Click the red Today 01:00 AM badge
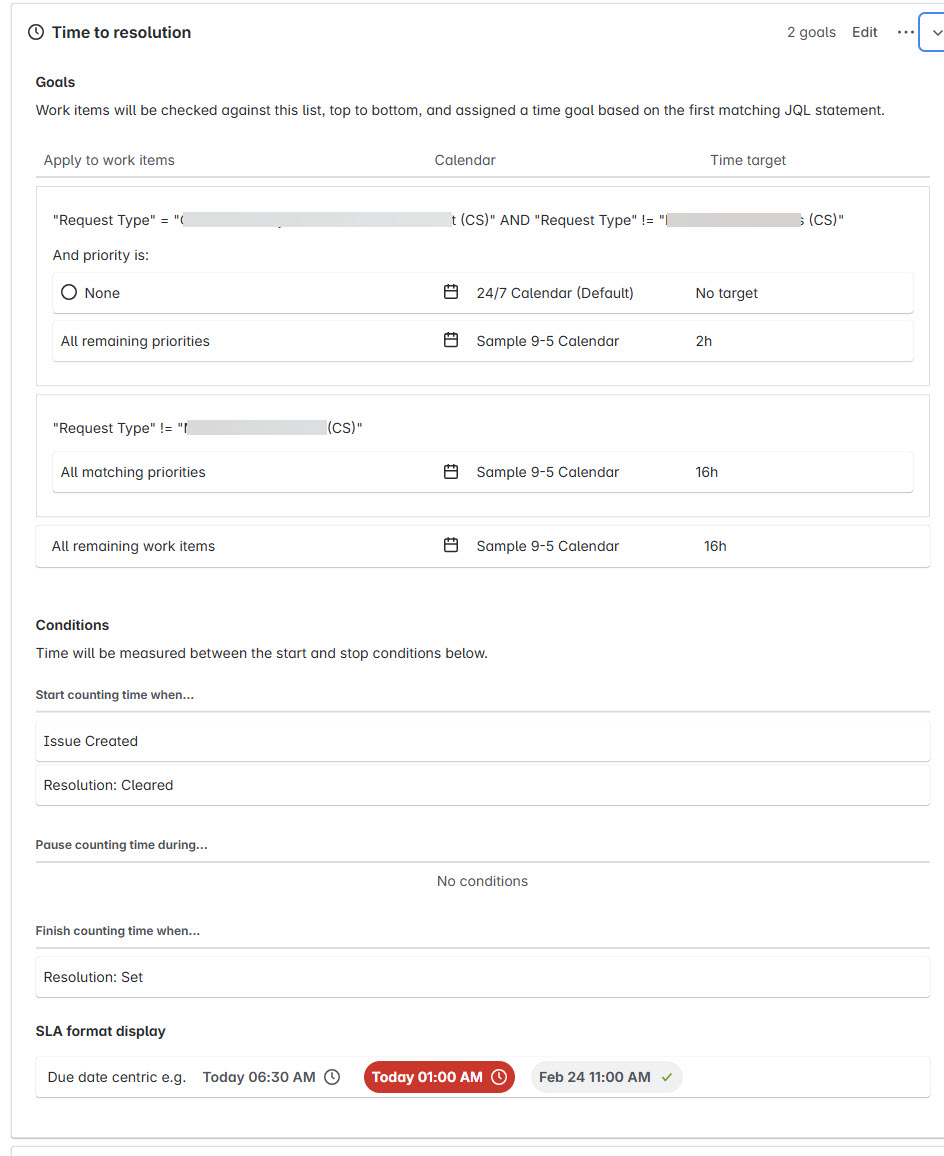The width and height of the screenshot is (944, 1156). 439,1077
